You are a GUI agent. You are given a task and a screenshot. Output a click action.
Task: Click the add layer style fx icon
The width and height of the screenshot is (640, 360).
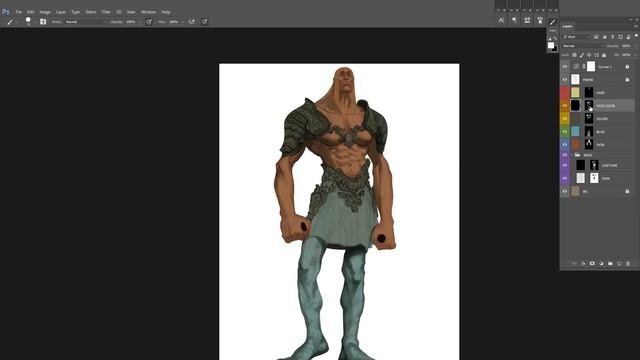[583, 264]
